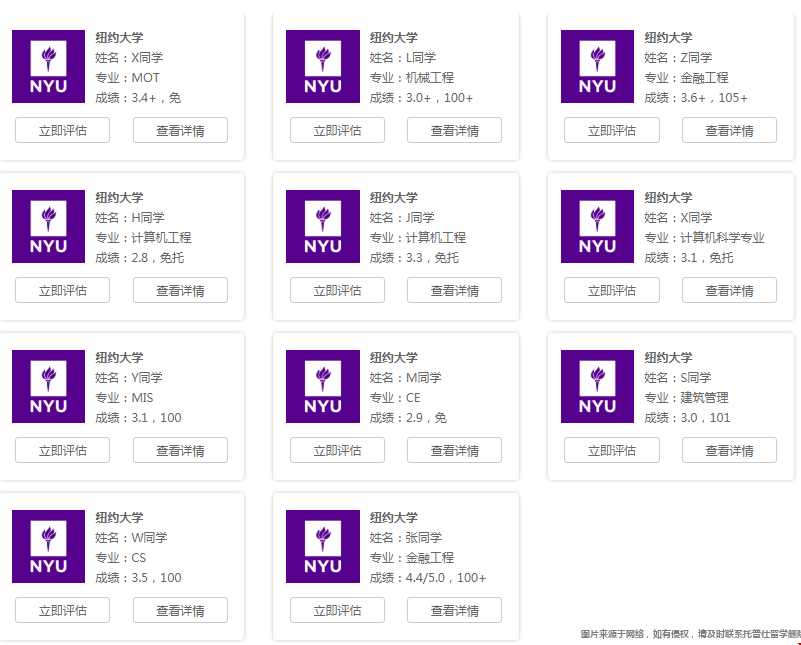
Task: Click 查看详情 for L同学 机械工程
Action: (455, 130)
